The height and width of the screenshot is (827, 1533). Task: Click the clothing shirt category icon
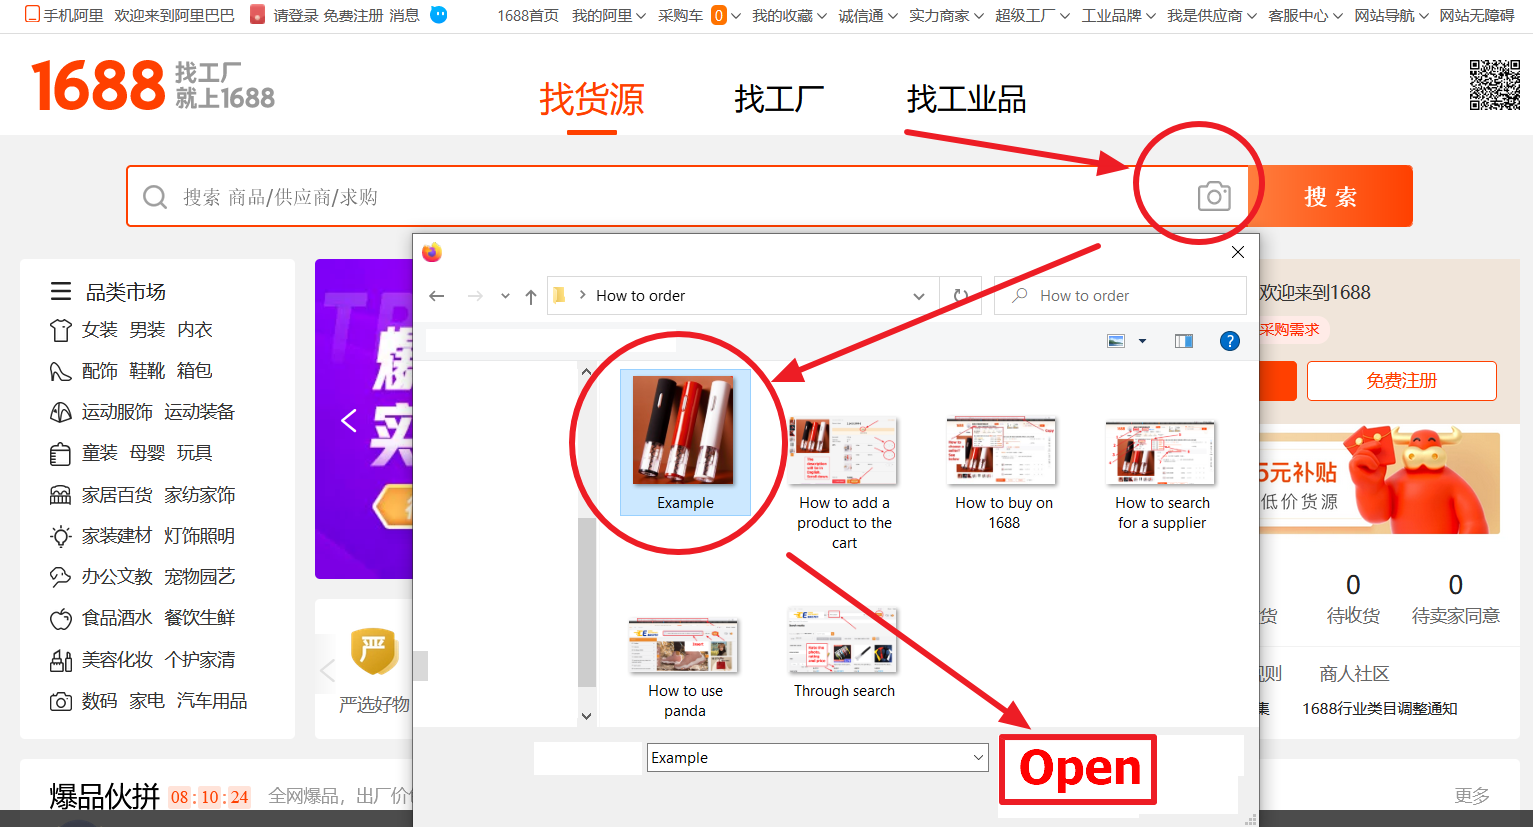(61, 330)
